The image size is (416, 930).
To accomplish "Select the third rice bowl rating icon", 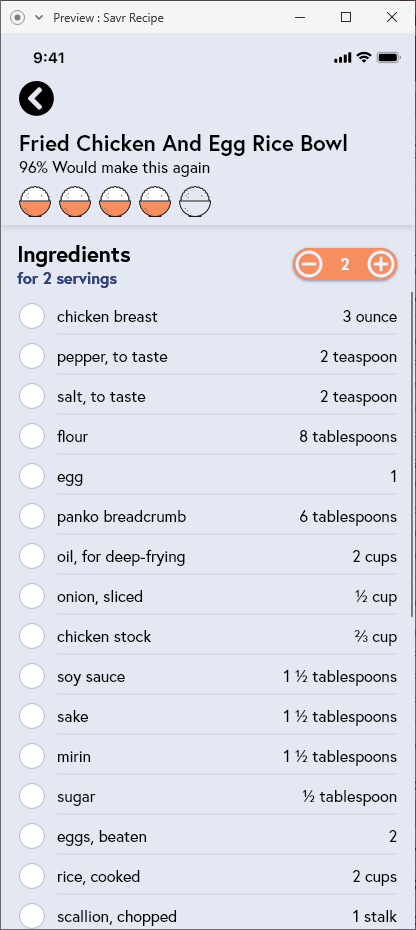I will [115, 202].
